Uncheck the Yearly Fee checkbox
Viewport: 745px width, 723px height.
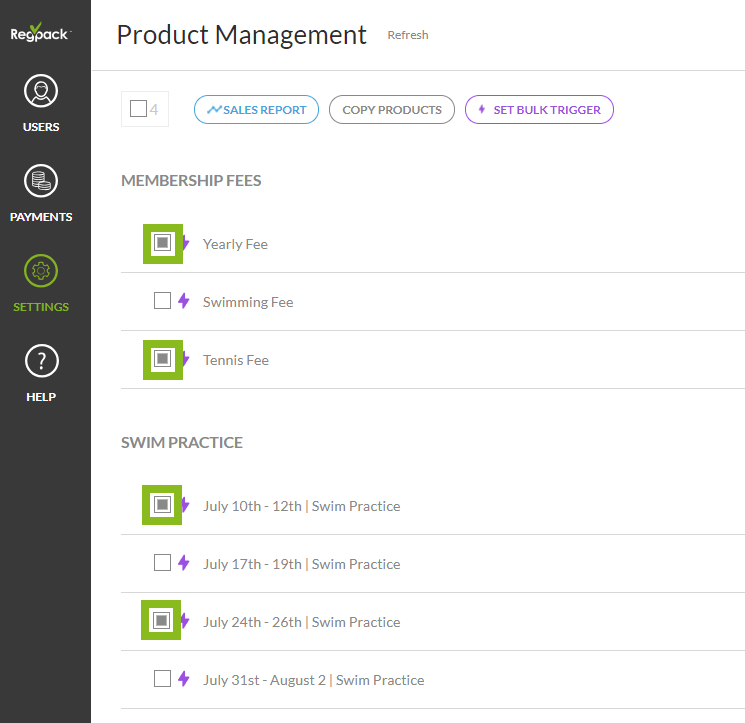tap(163, 243)
